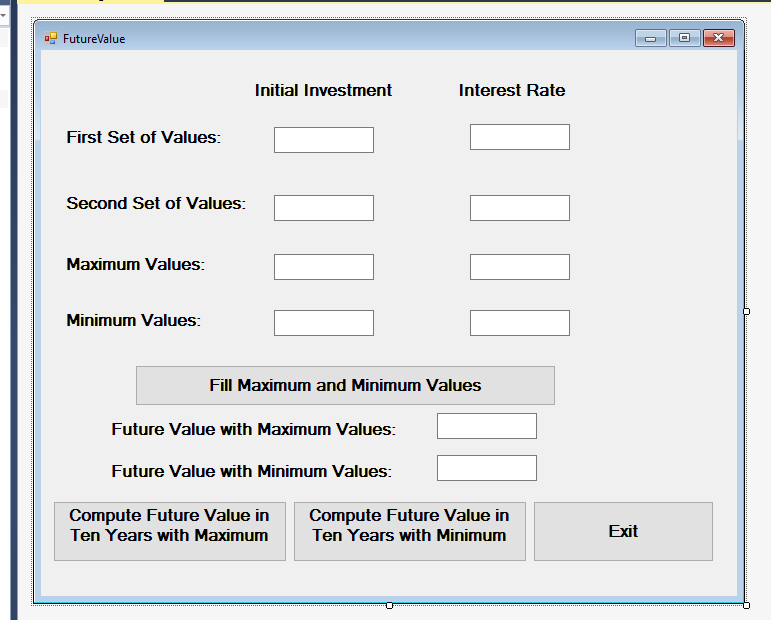Close the FutureValue form window
Viewport: 771px width, 620px height.
[719, 38]
